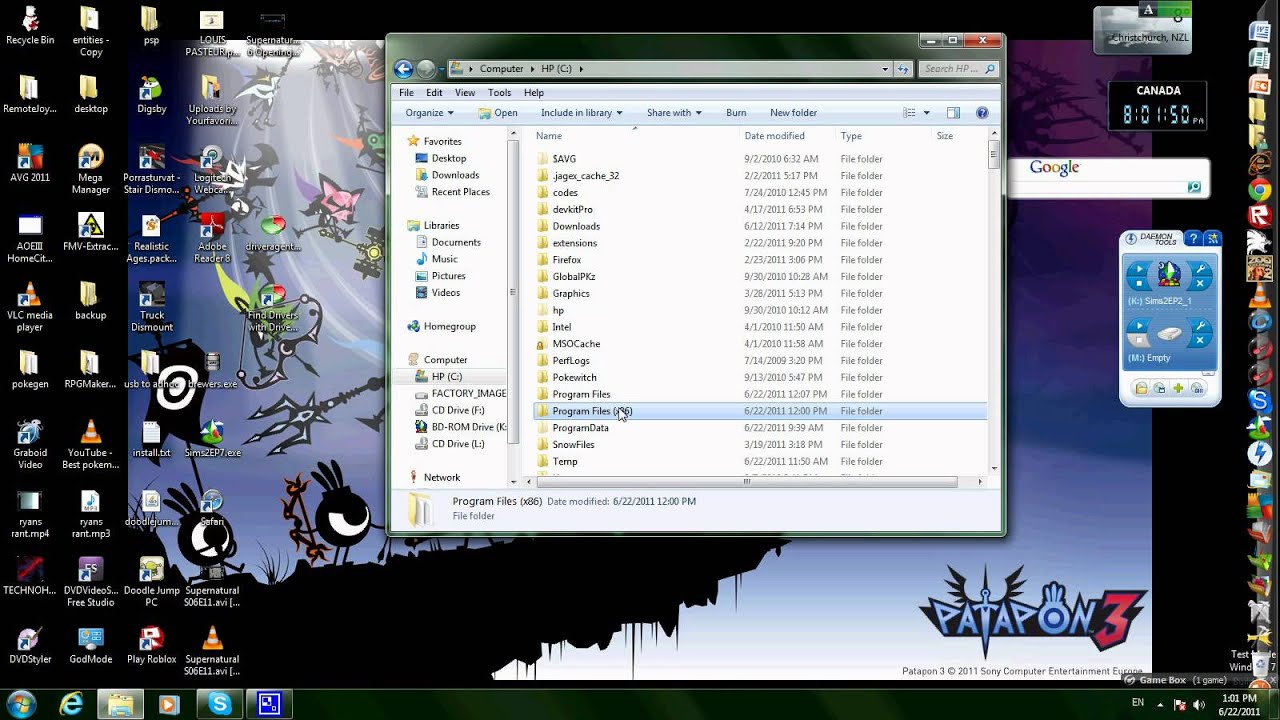This screenshot has width=1280, height=720.
Task: Select VLC media player desktop shortcut
Action: point(30,307)
